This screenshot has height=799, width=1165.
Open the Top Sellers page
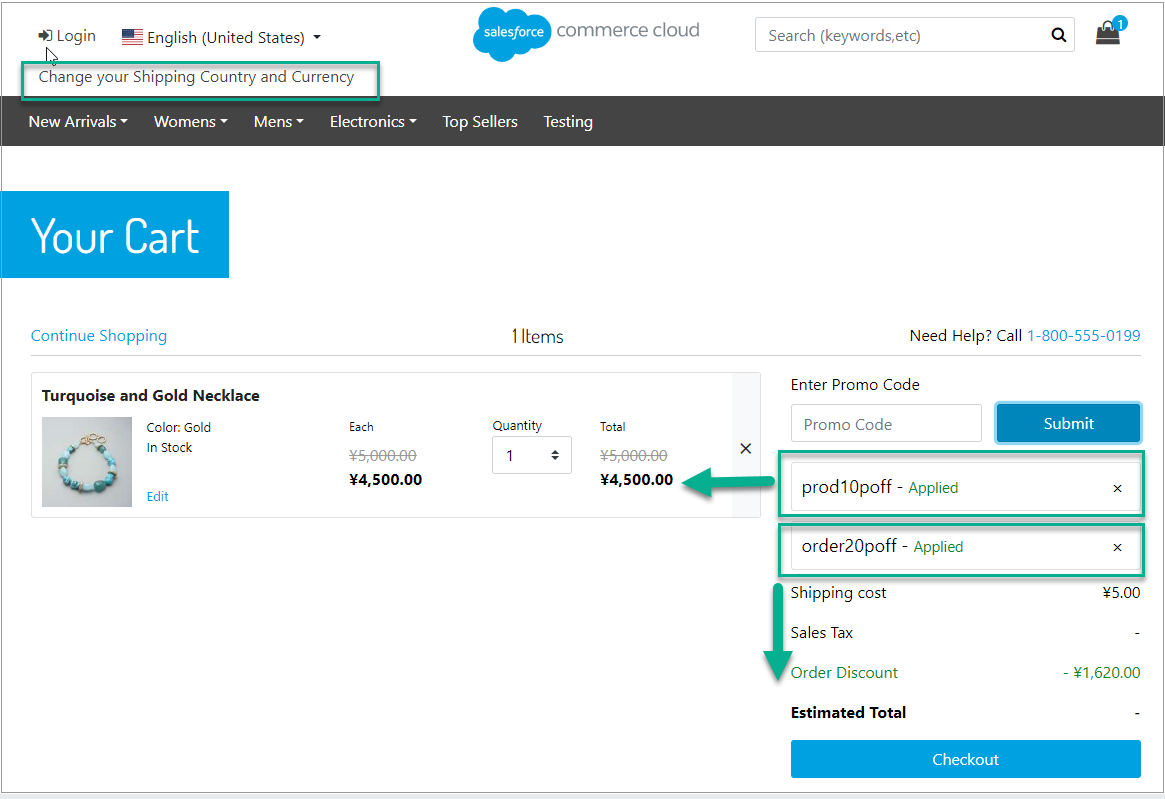point(480,122)
